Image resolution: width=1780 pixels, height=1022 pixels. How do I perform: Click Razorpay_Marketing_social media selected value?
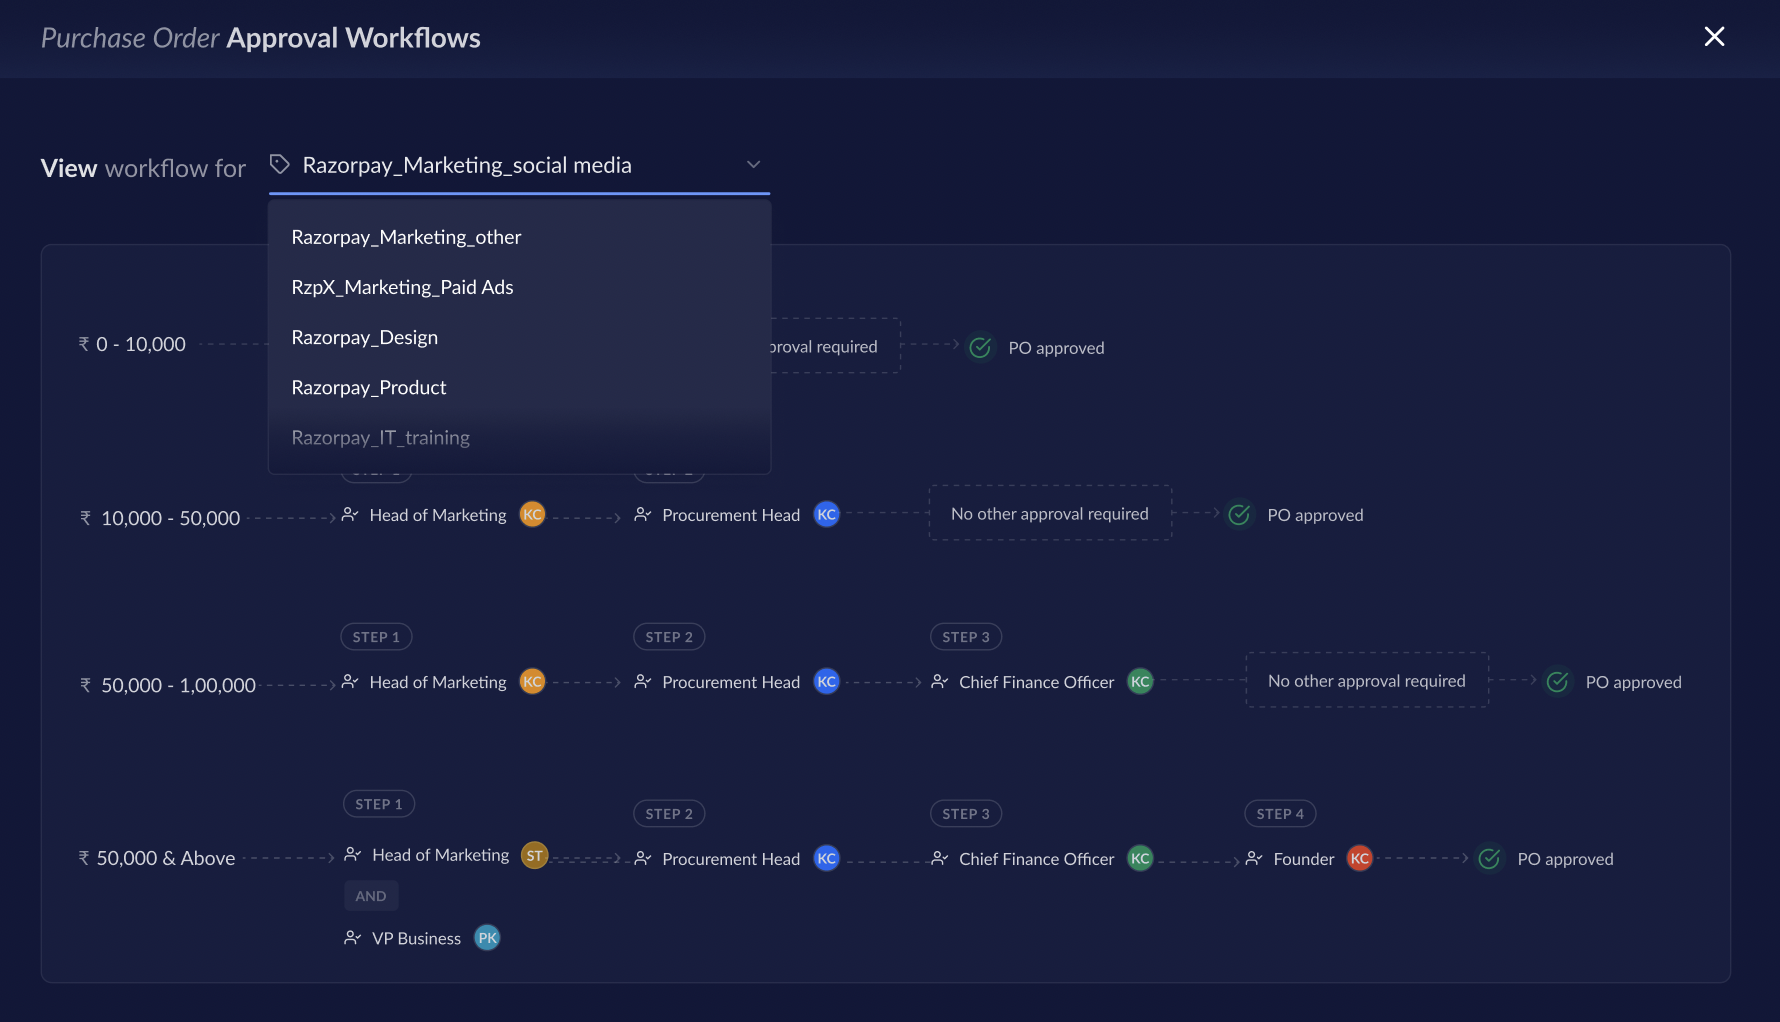coord(467,165)
